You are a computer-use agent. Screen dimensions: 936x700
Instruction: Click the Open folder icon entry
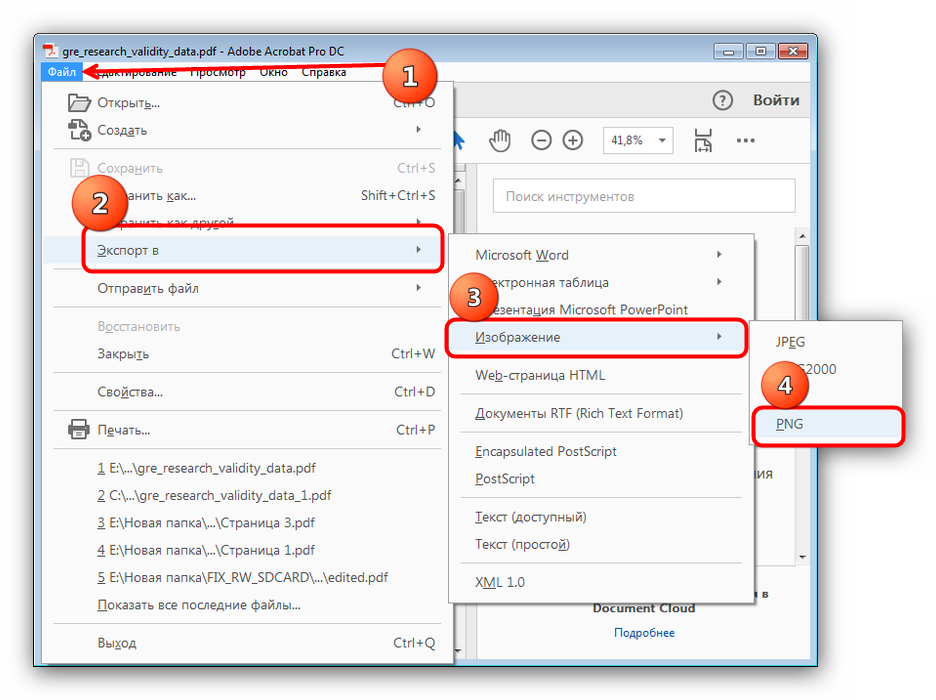[x=128, y=103]
